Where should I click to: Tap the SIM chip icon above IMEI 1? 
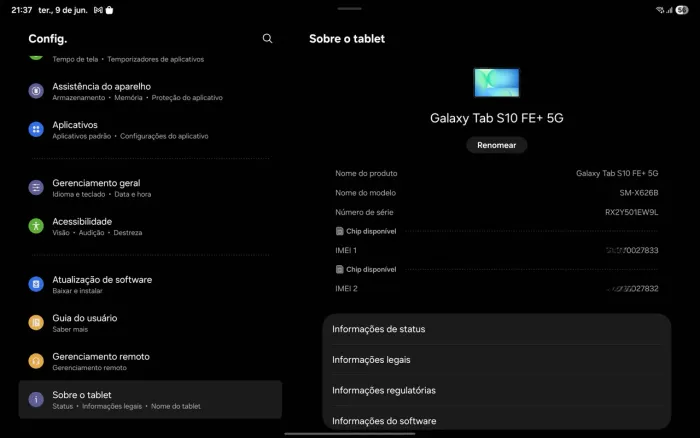click(340, 231)
